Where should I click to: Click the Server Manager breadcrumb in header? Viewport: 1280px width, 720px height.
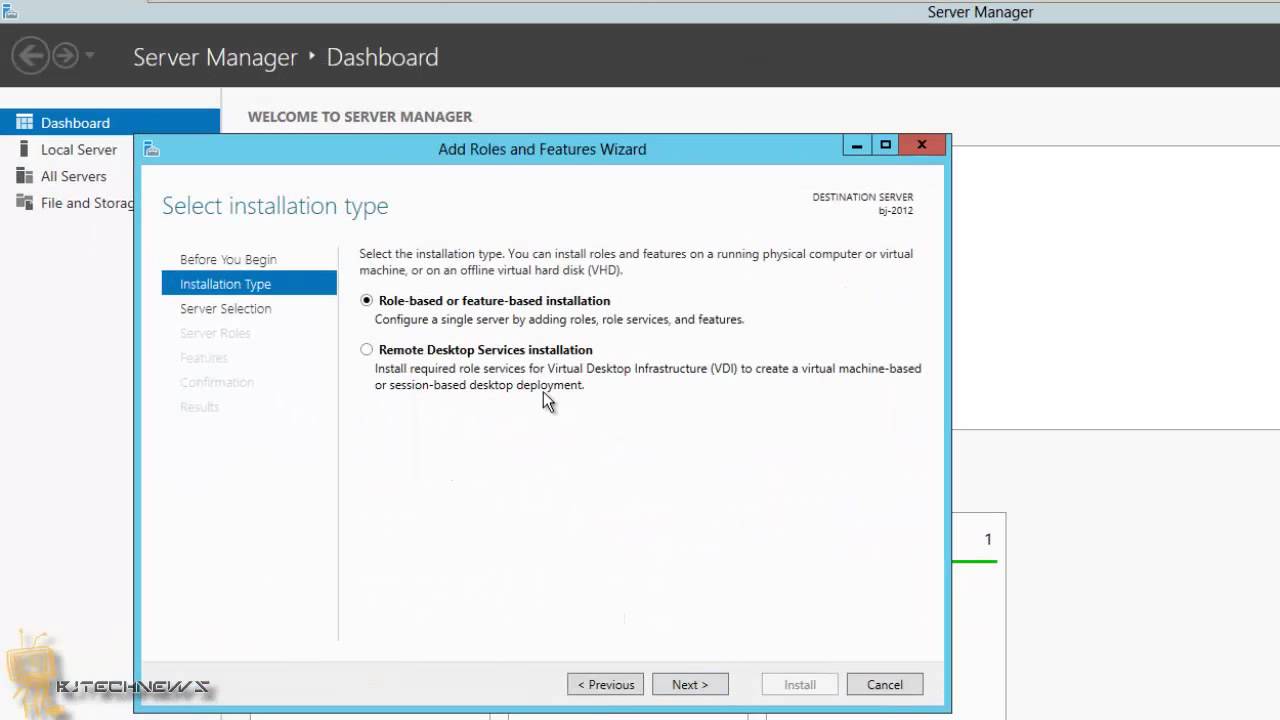pos(215,57)
